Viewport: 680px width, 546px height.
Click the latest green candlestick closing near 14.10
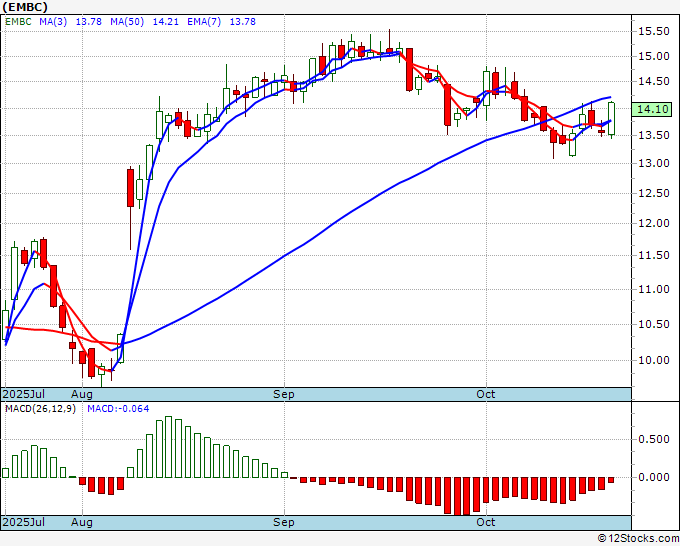click(611, 118)
